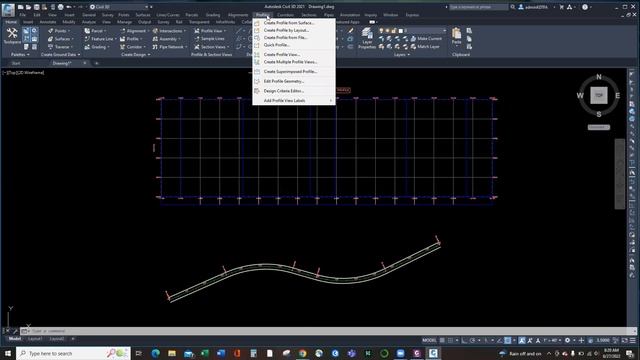Open the Alignment dropdown
Image resolution: width=640 pixels, height=360 pixels.
tap(134, 31)
